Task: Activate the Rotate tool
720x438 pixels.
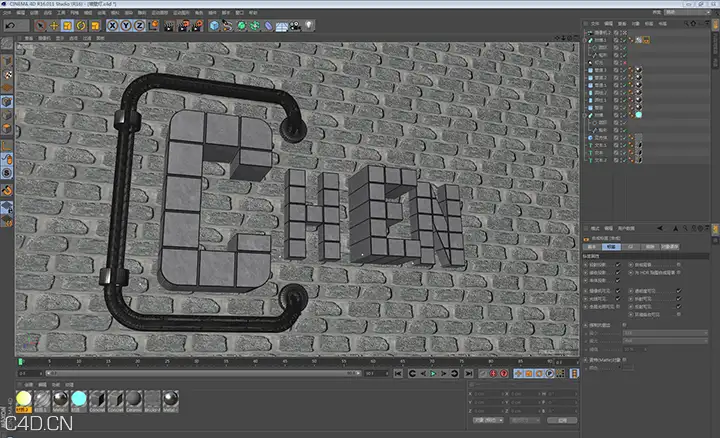Action: [81, 26]
